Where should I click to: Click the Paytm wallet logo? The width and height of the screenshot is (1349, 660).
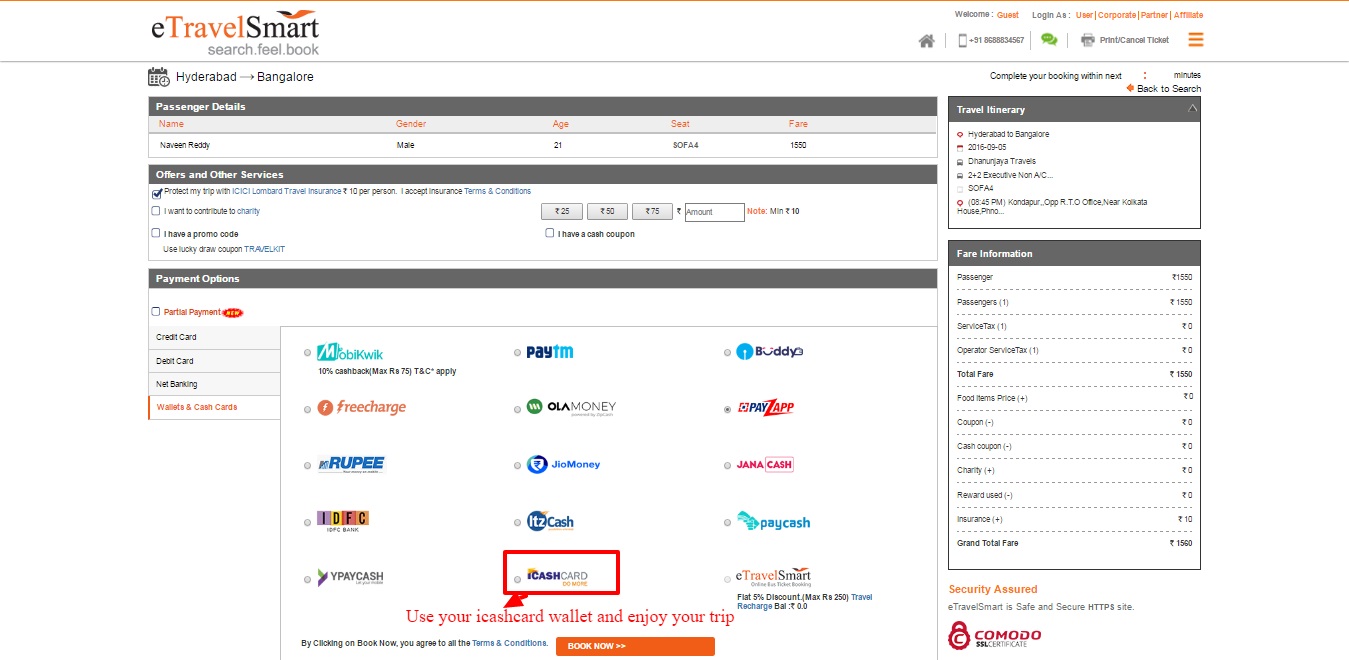[x=550, y=352]
